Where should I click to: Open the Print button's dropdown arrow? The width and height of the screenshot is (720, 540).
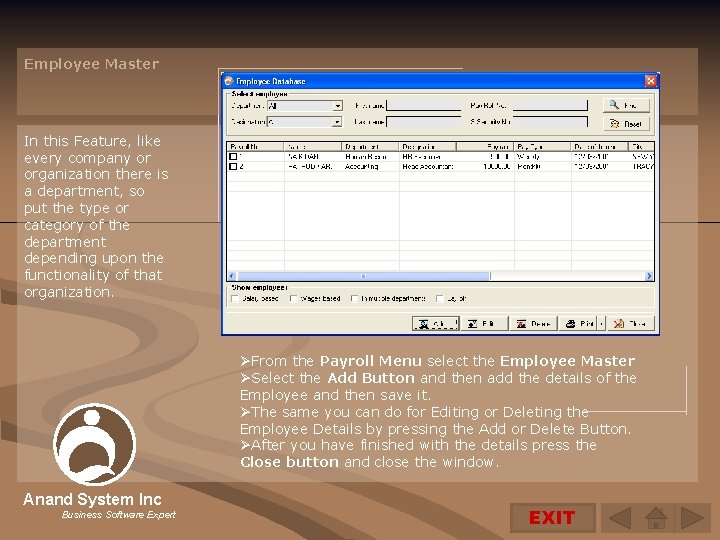tap(602, 323)
